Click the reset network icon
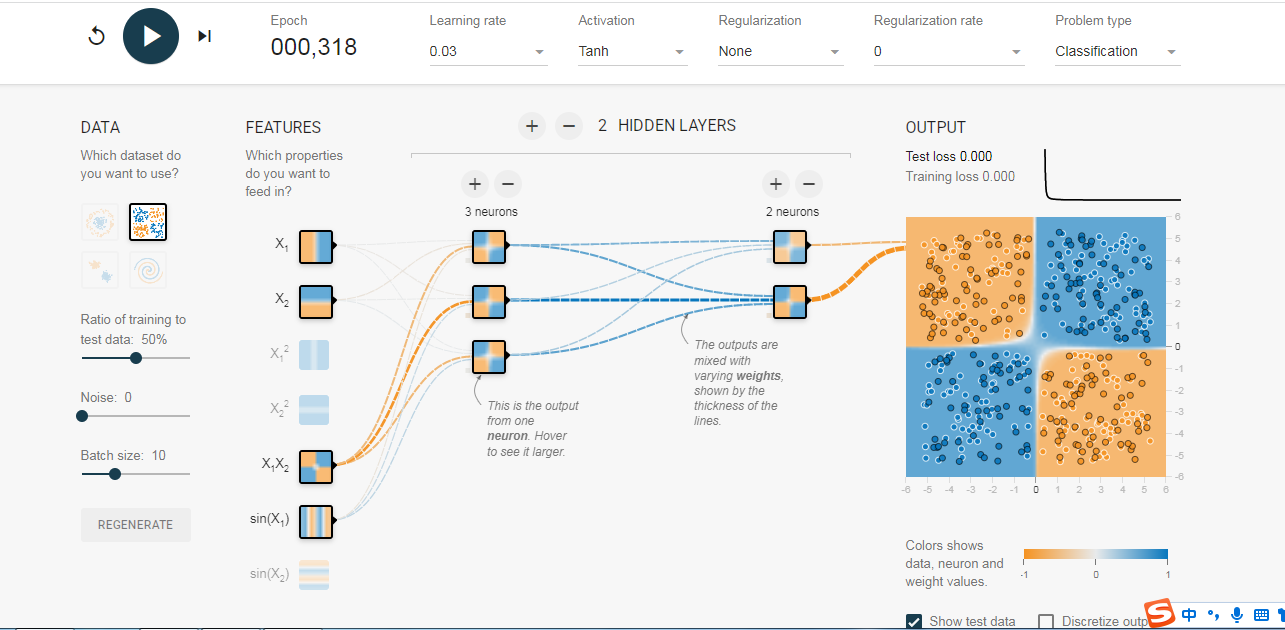The image size is (1285, 630). (96, 36)
